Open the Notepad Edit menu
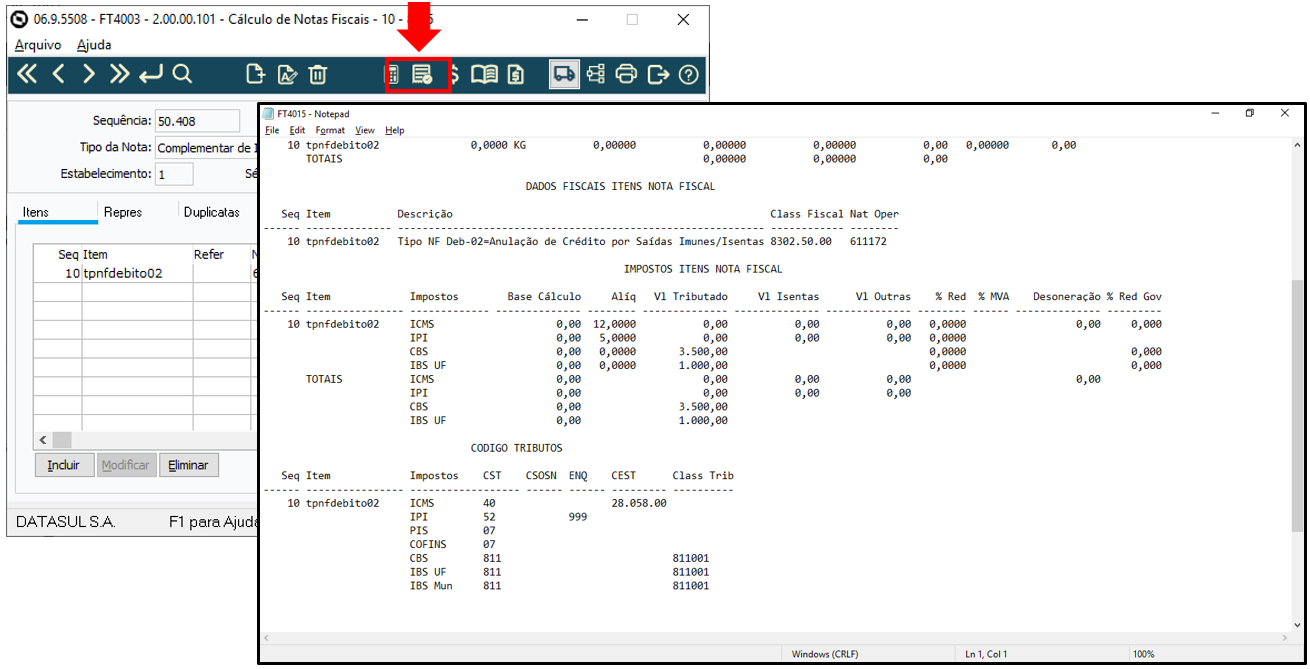This screenshot has height=669, width=1310. (x=297, y=130)
